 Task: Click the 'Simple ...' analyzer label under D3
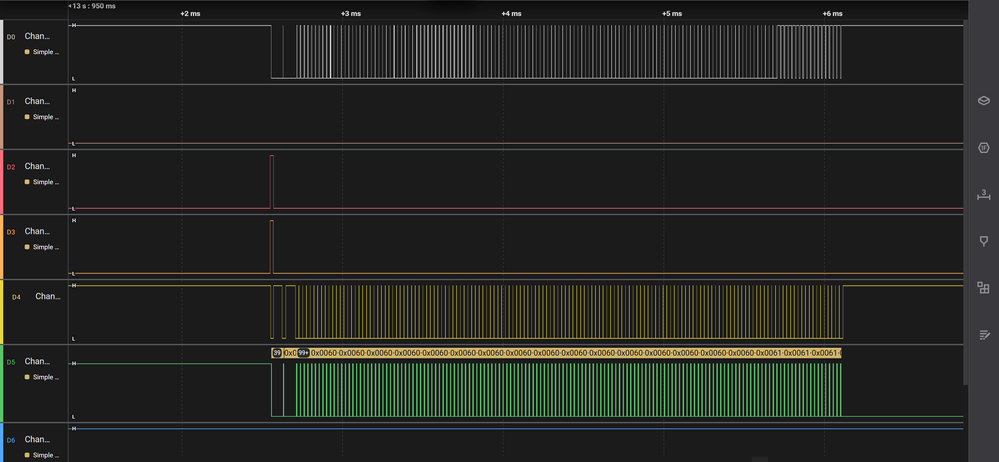(46, 247)
